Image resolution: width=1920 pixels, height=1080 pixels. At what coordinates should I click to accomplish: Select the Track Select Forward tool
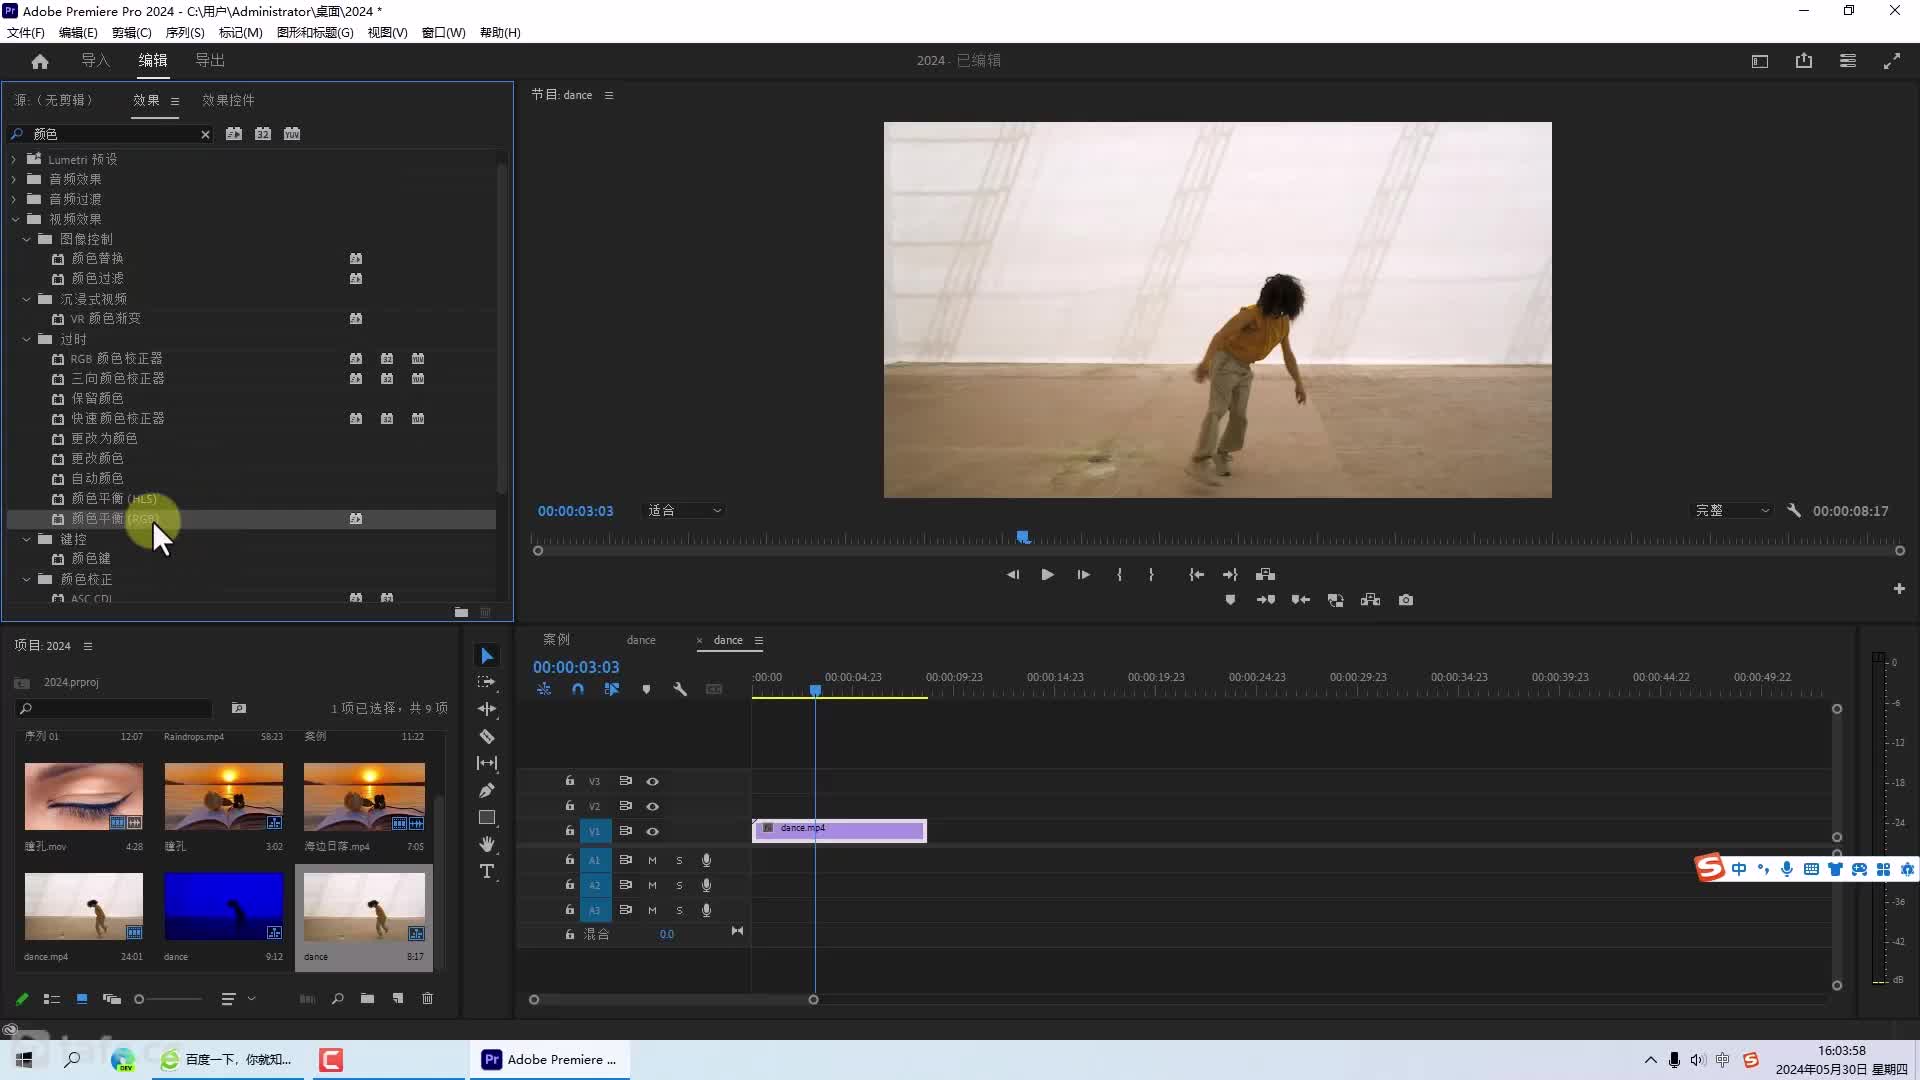(487, 682)
